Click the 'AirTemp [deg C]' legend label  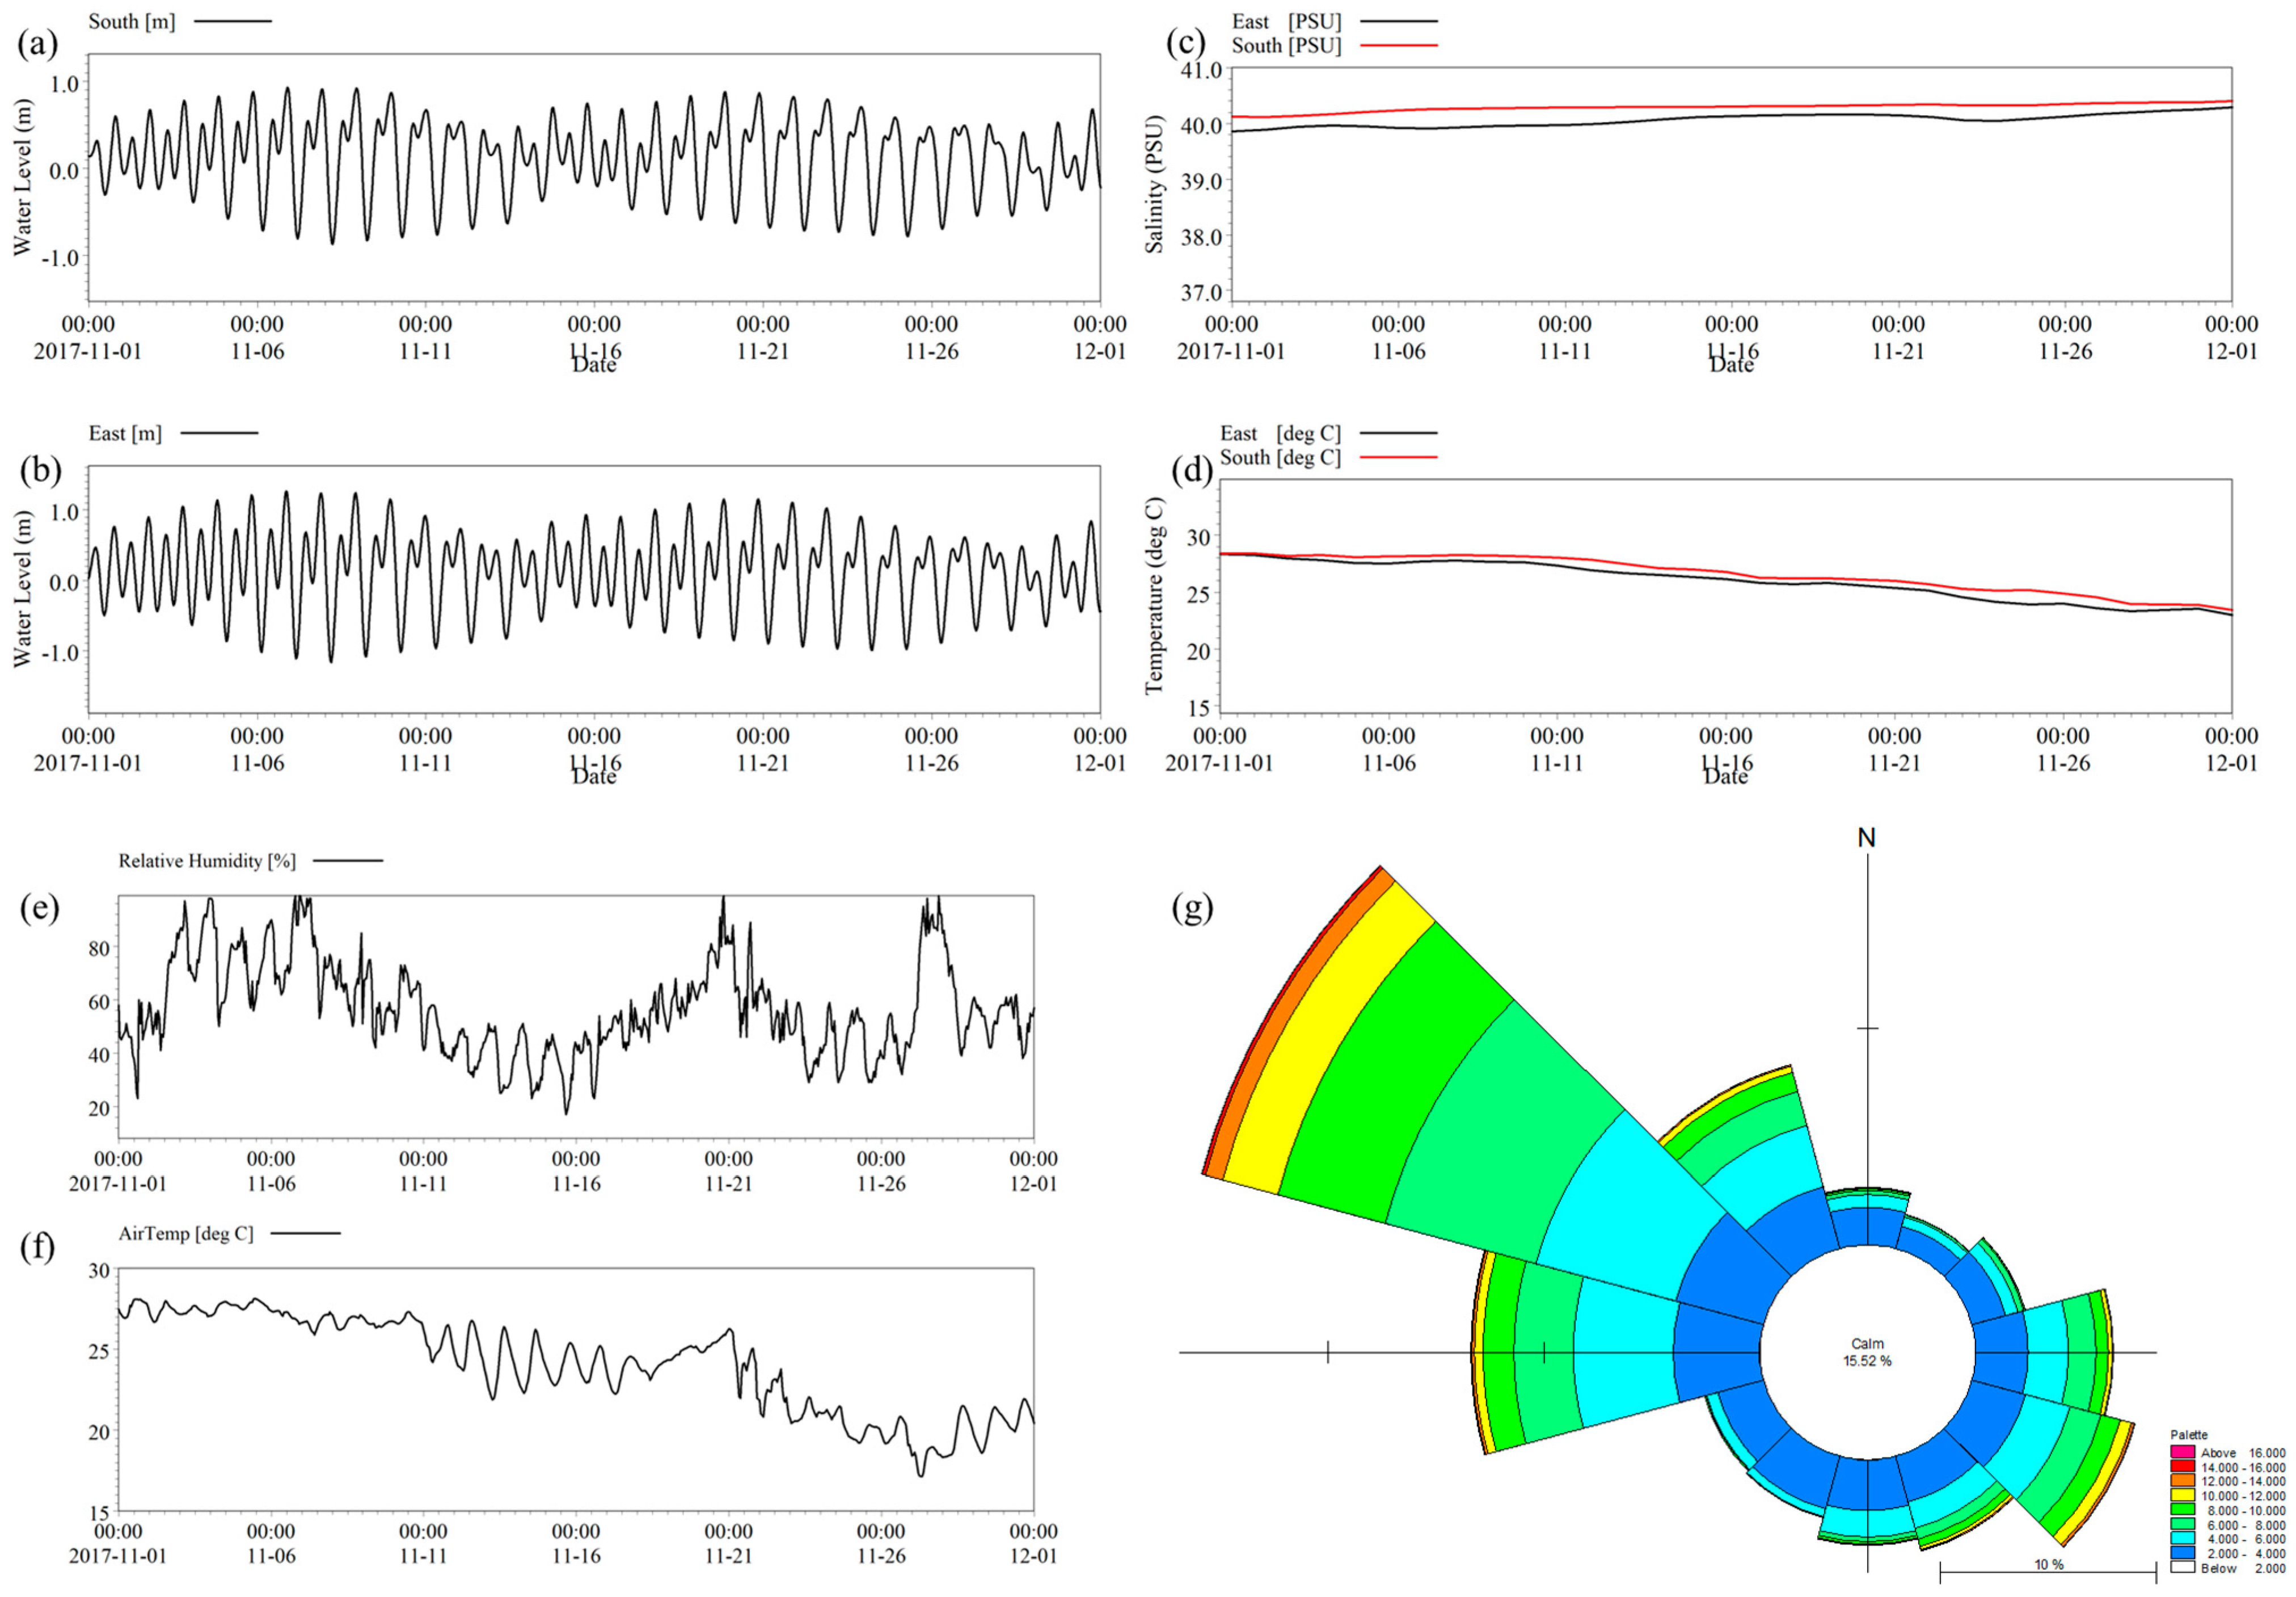pyautogui.click(x=186, y=1234)
